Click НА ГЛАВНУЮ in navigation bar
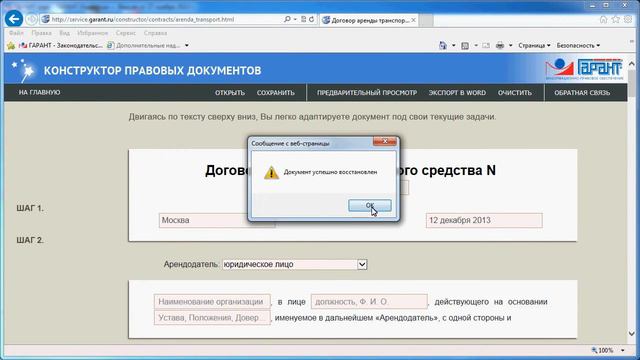The height and width of the screenshot is (360, 640). pyautogui.click(x=39, y=93)
